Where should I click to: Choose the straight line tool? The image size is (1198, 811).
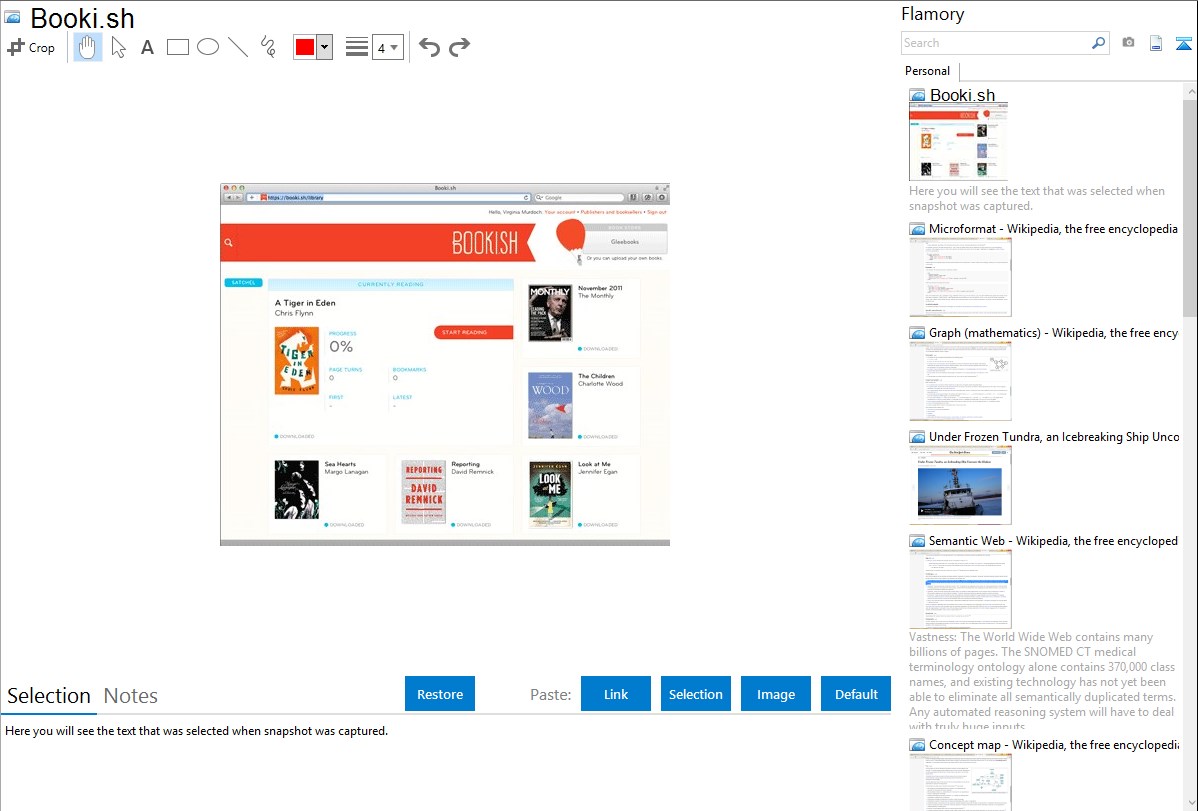click(x=238, y=47)
